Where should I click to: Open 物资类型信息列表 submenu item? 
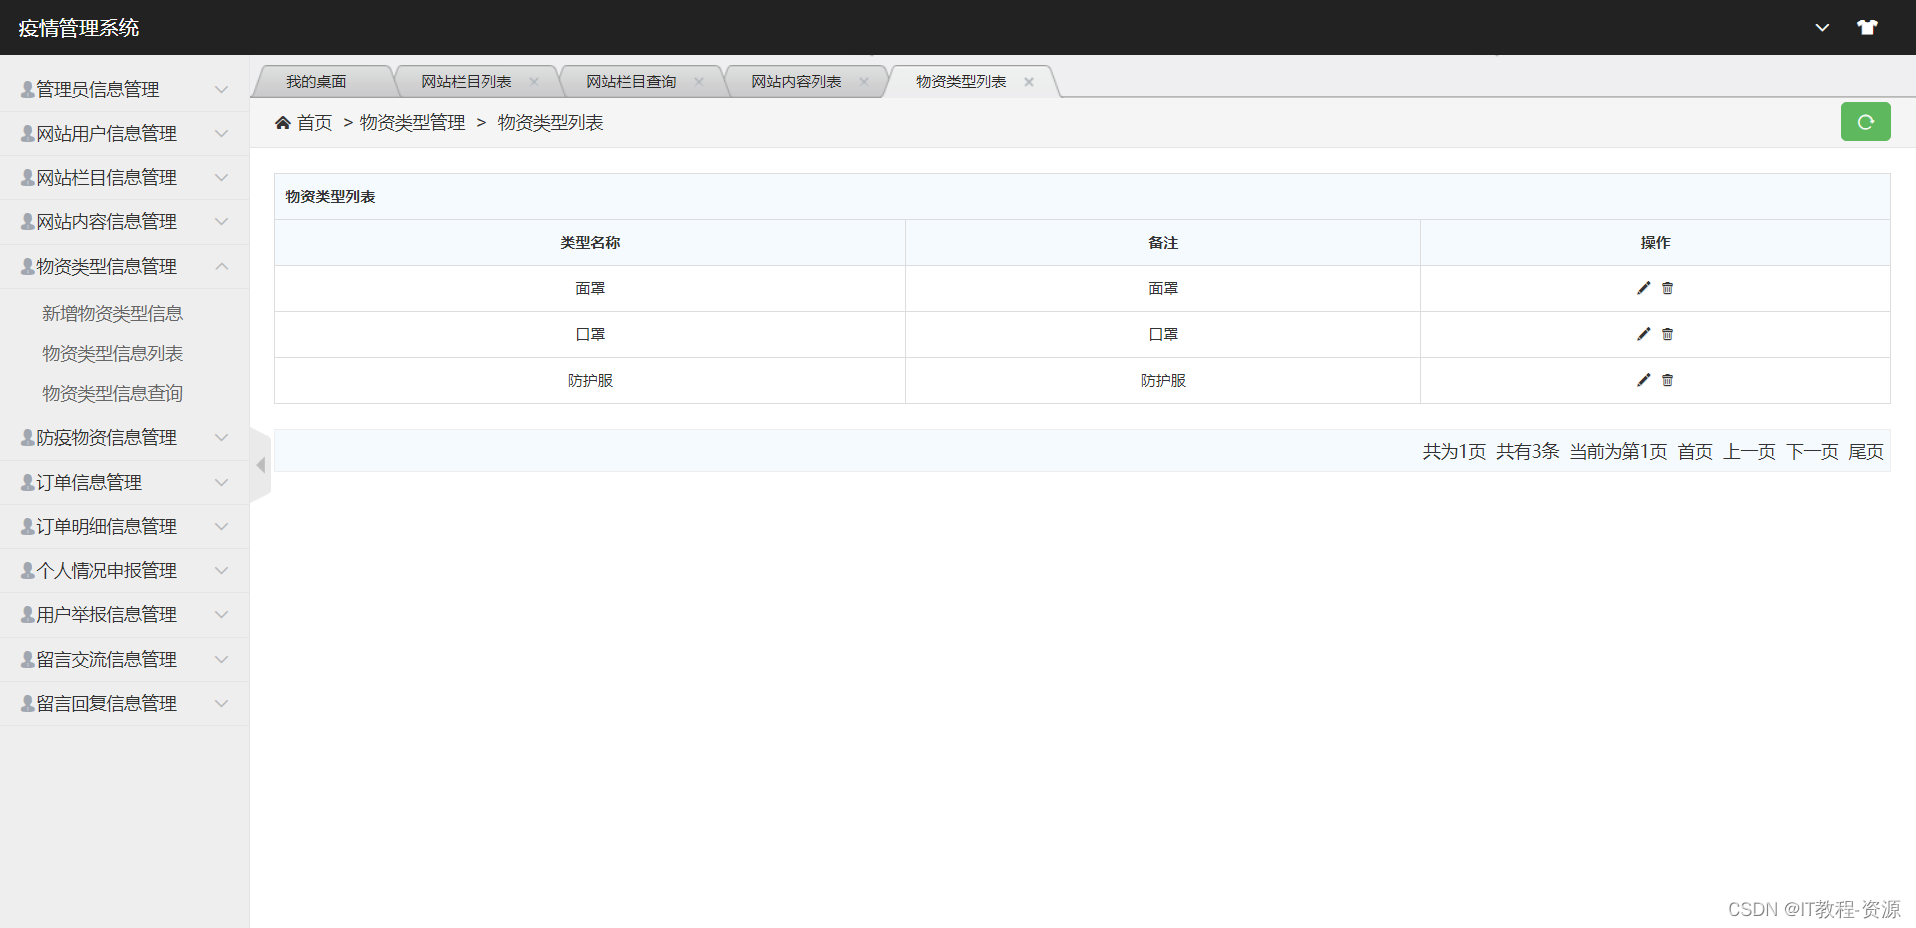(112, 353)
